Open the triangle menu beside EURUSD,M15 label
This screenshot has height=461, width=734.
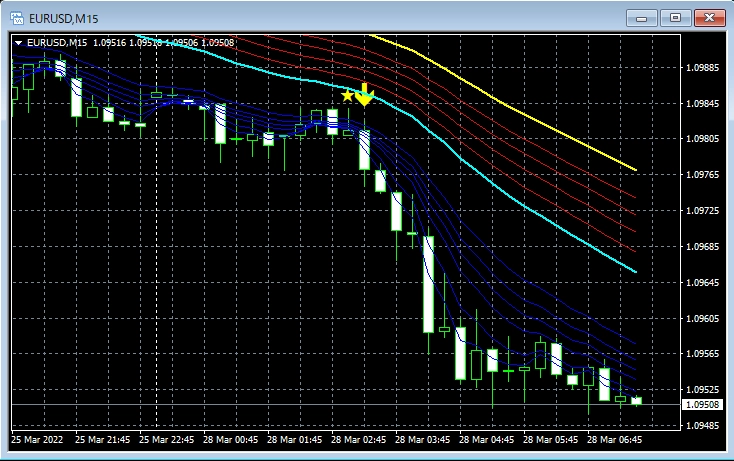click(x=18, y=42)
